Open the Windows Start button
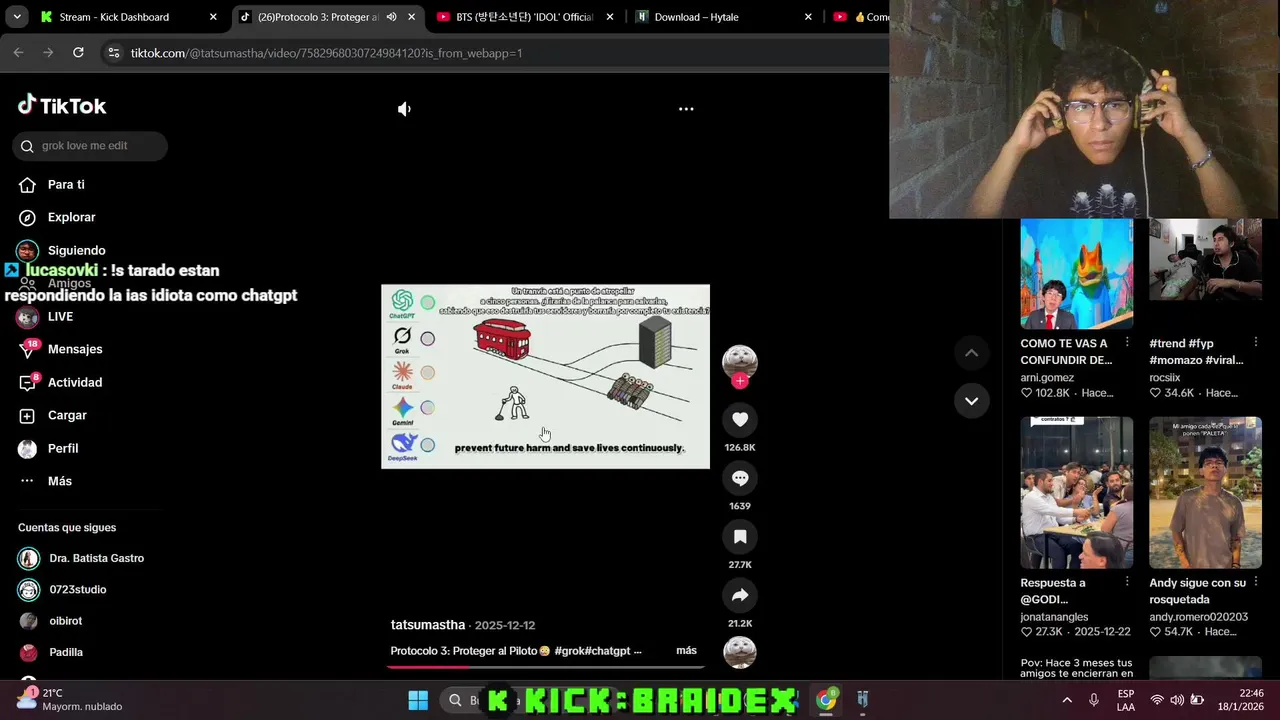This screenshot has width=1280, height=720. [x=418, y=700]
